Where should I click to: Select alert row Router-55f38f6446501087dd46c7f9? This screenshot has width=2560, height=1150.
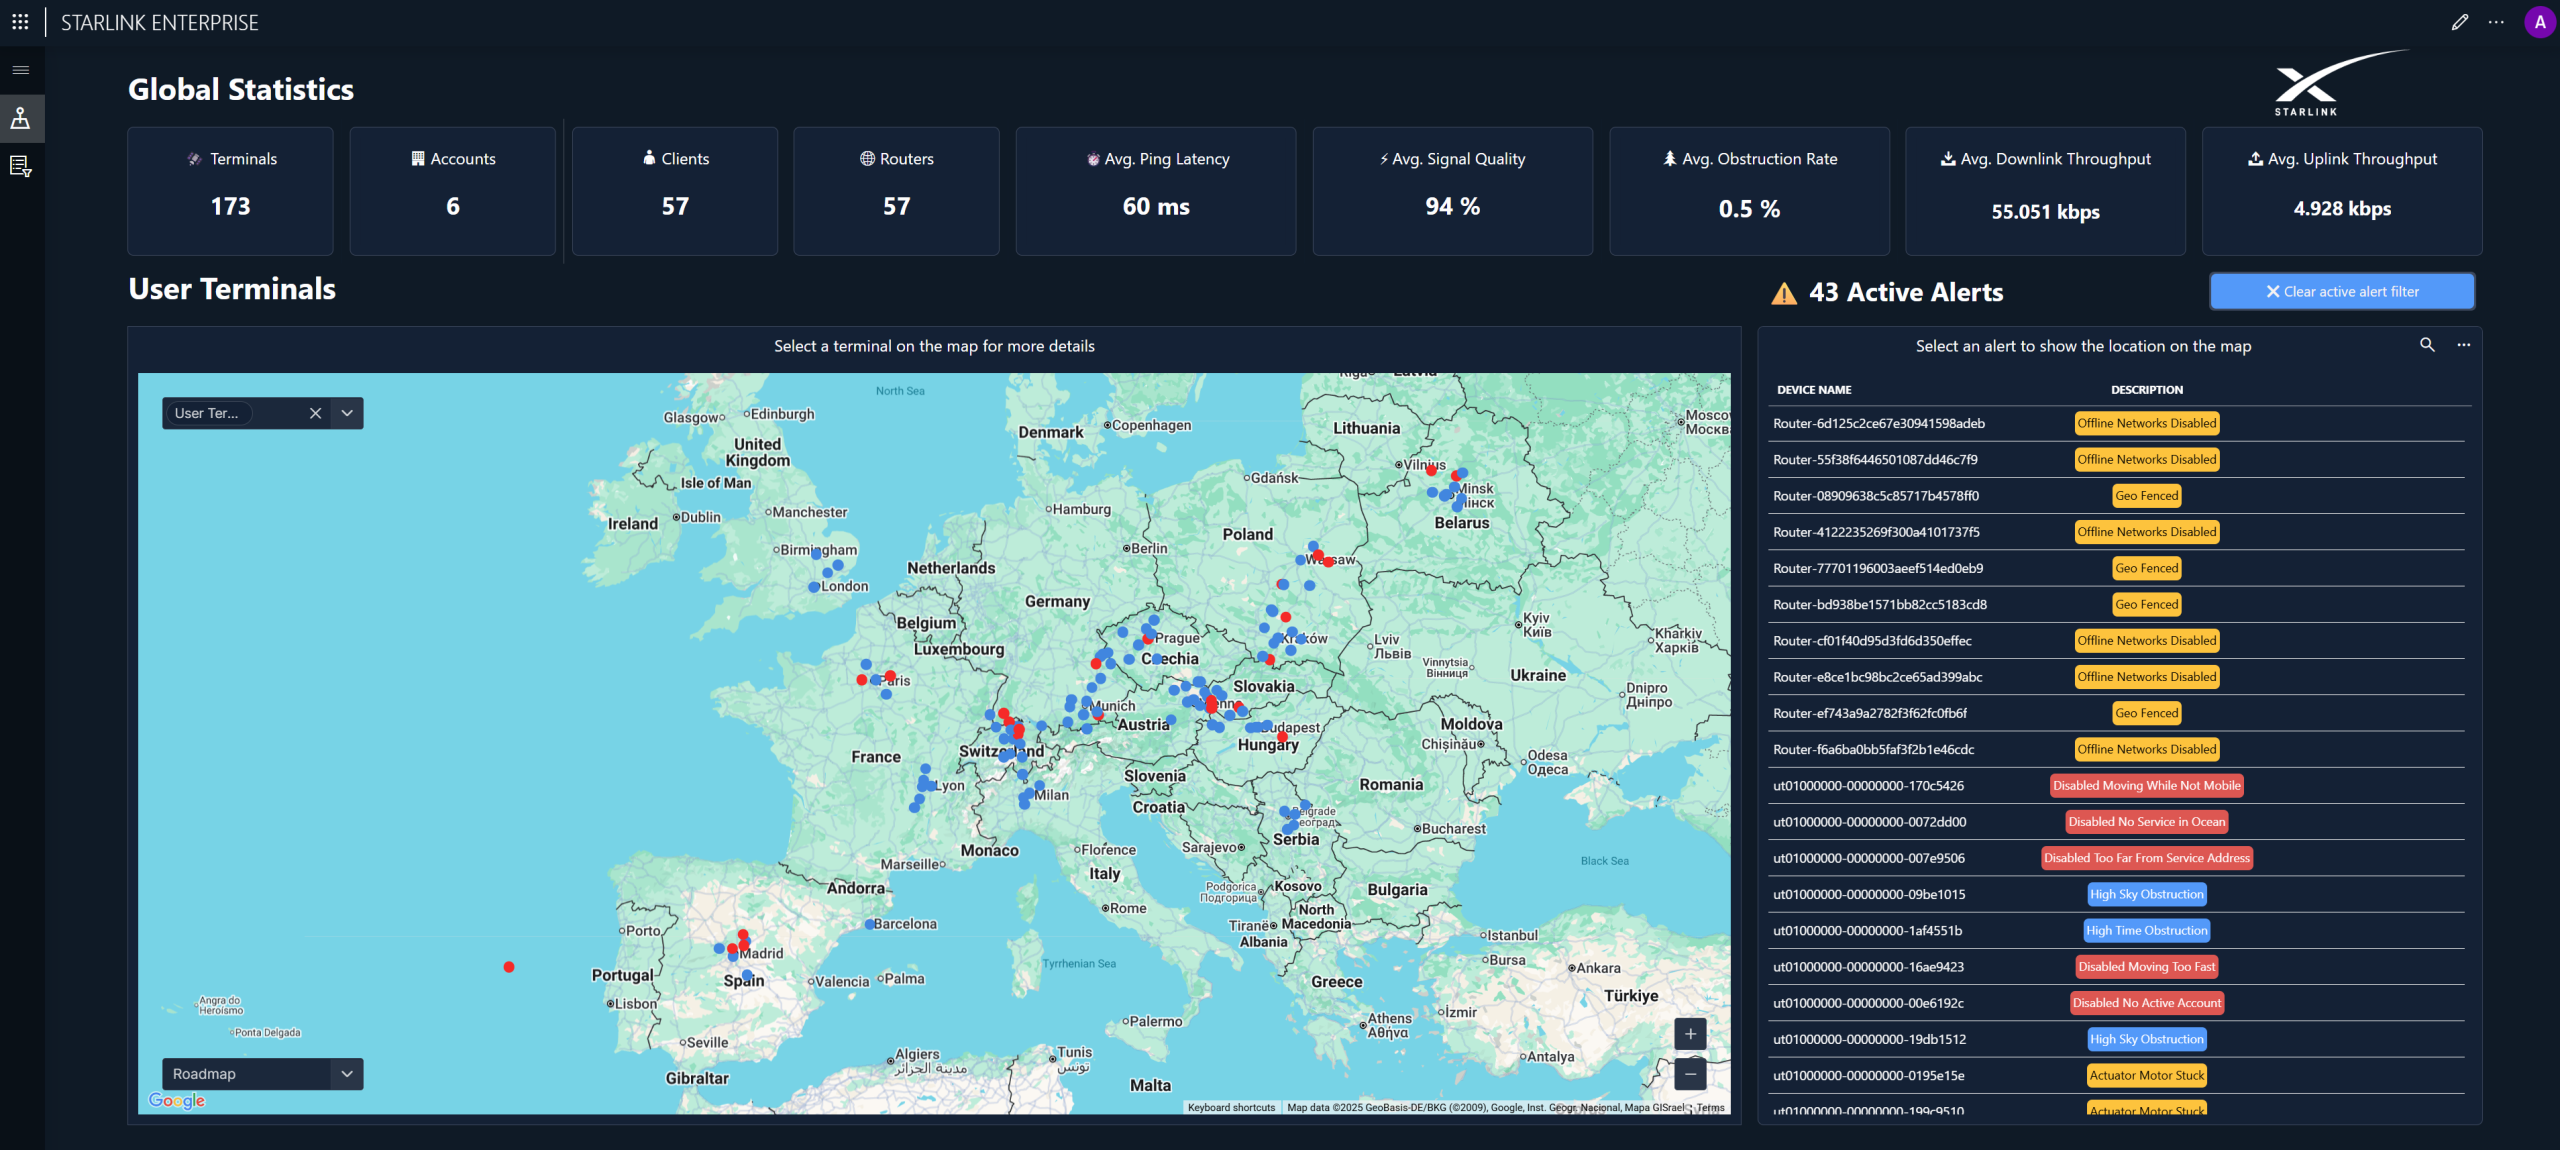click(x=2118, y=460)
